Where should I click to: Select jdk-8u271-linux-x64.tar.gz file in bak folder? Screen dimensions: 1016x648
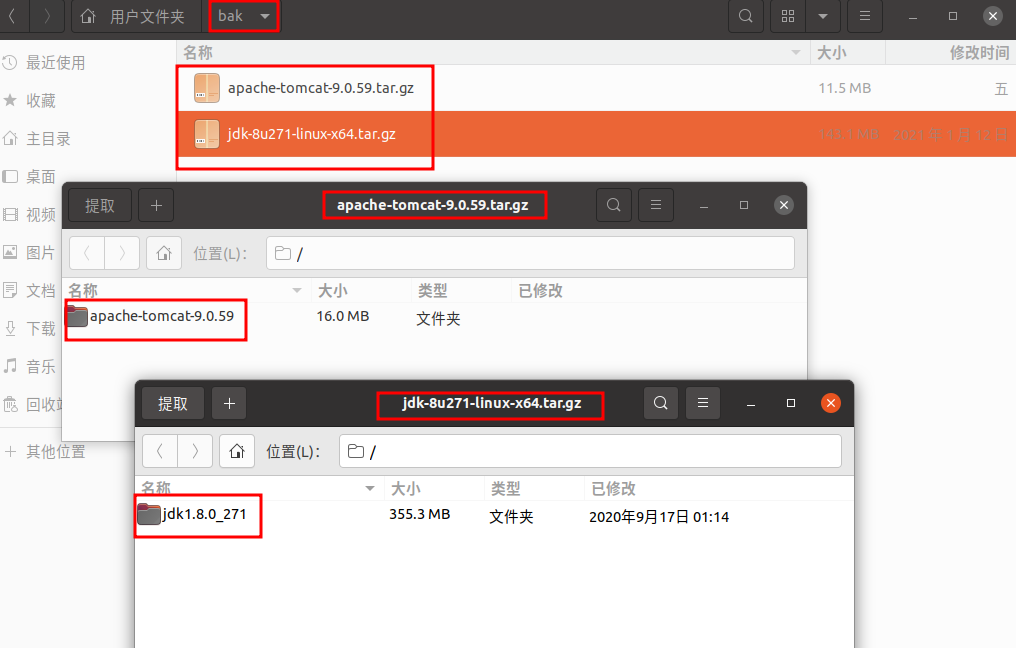(x=596, y=134)
